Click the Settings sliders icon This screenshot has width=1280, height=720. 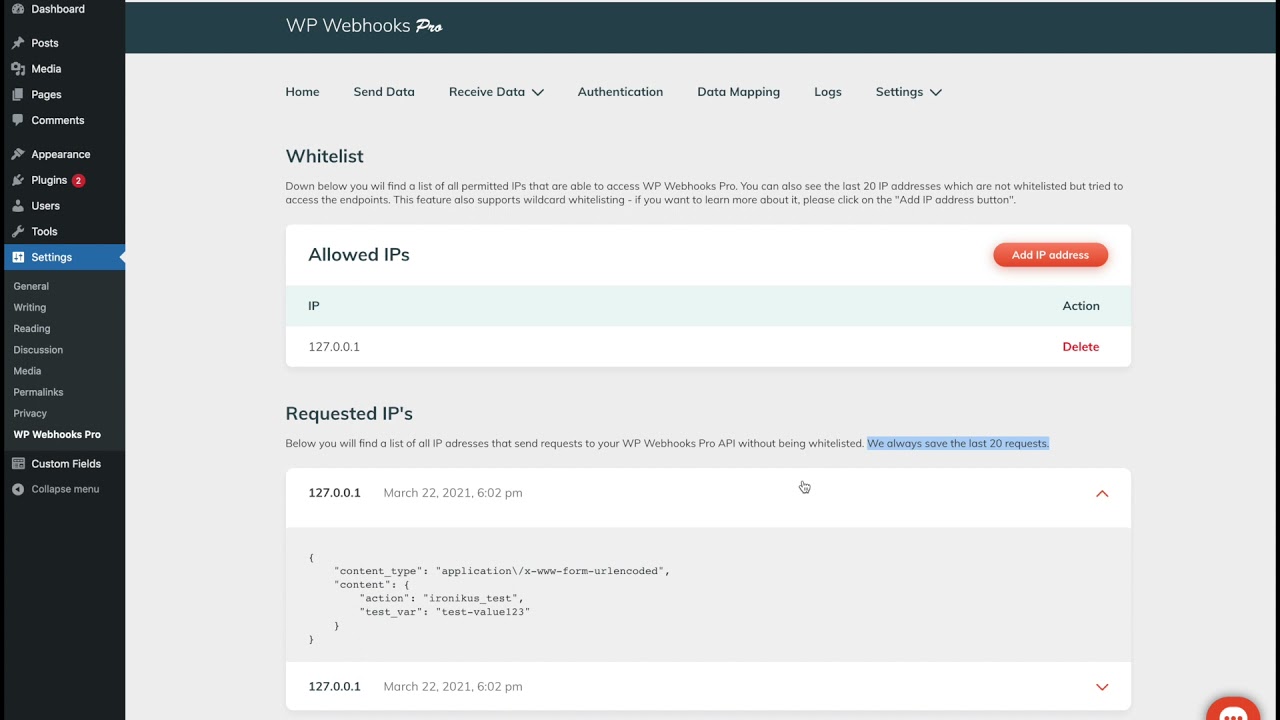pyautogui.click(x=18, y=257)
